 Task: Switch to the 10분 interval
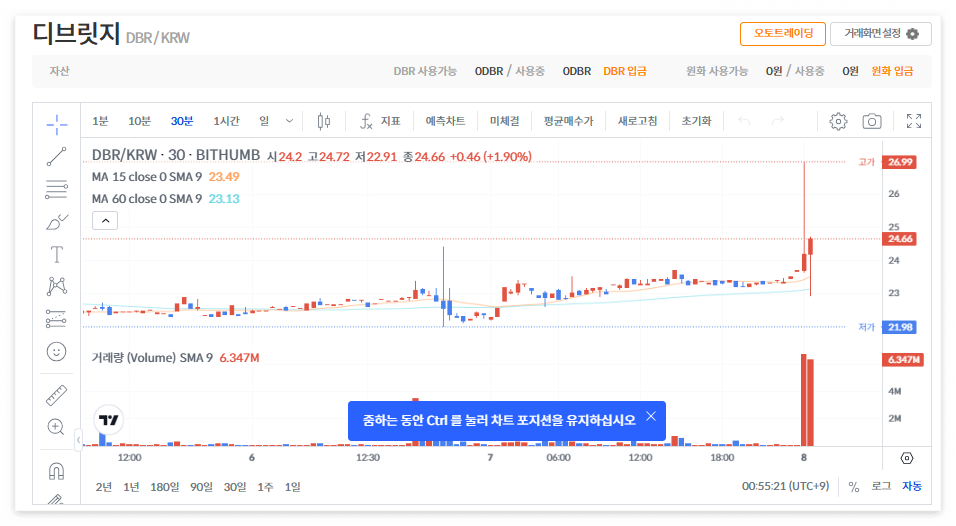tap(139, 121)
